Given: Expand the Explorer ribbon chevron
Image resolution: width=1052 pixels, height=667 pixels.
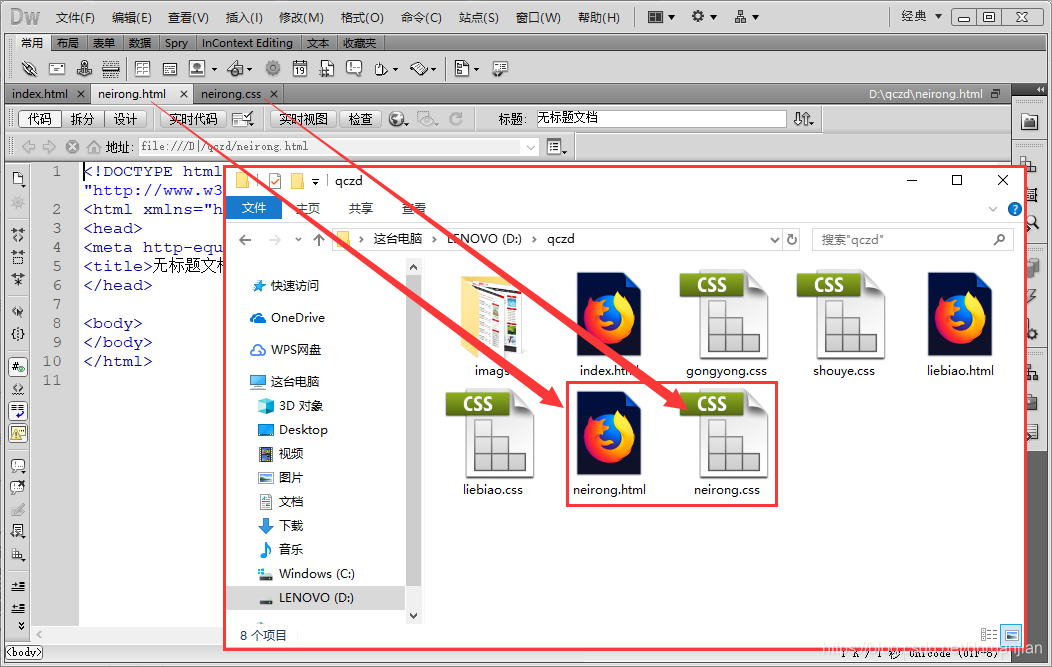Looking at the screenshot, I should click(993, 209).
